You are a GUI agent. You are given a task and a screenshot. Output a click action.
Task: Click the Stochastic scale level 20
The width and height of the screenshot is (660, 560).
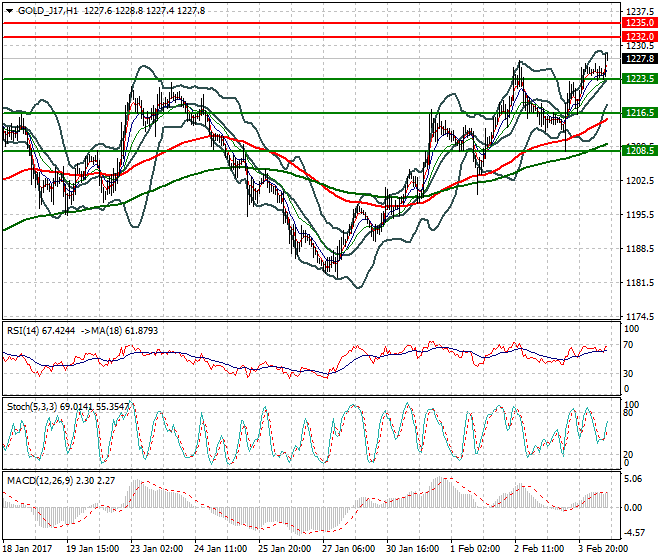[628, 454]
